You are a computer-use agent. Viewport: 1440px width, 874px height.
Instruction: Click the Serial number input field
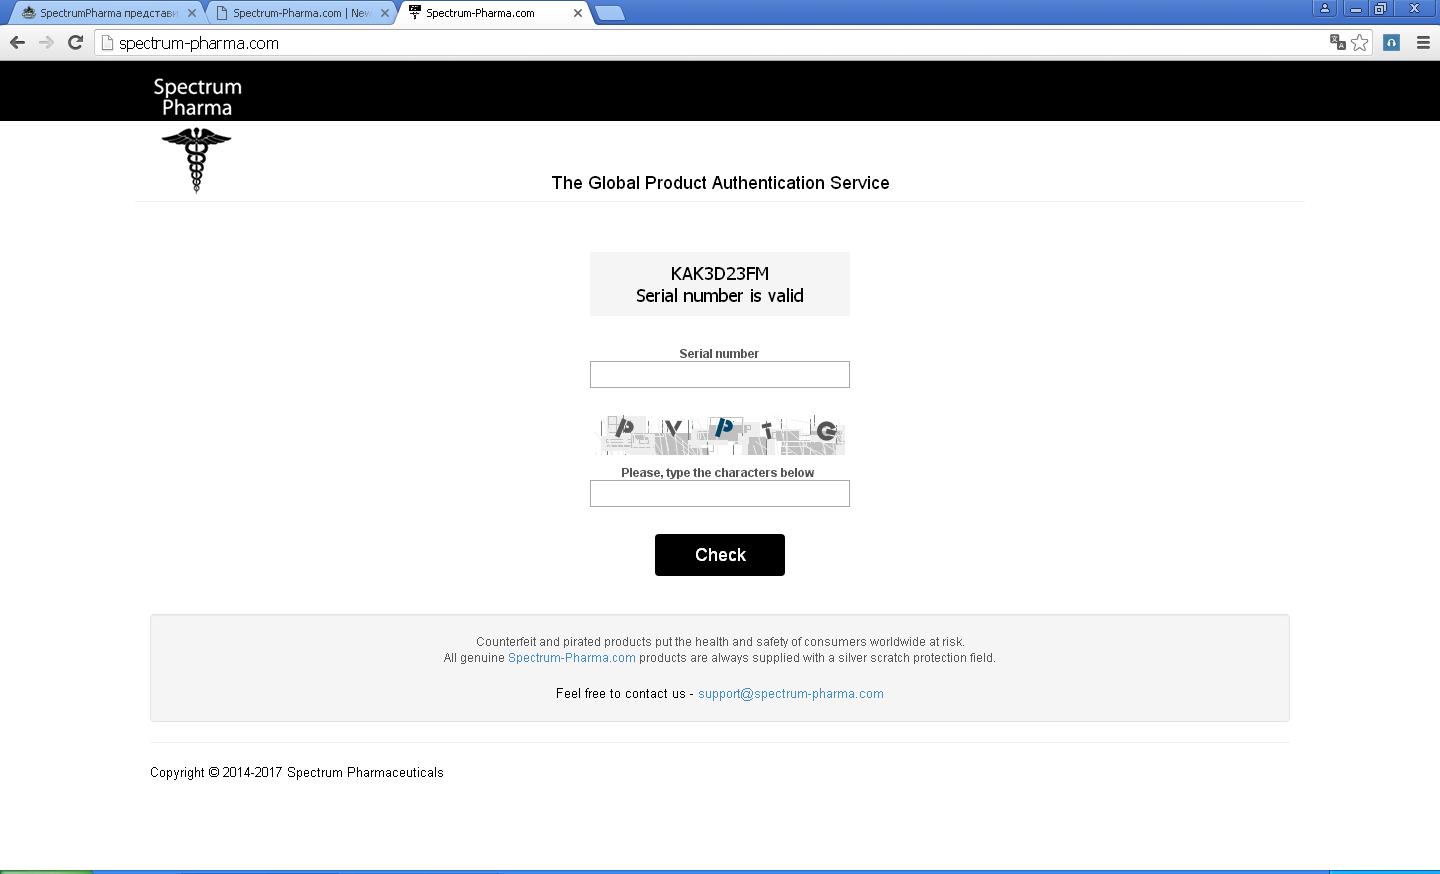tap(719, 374)
